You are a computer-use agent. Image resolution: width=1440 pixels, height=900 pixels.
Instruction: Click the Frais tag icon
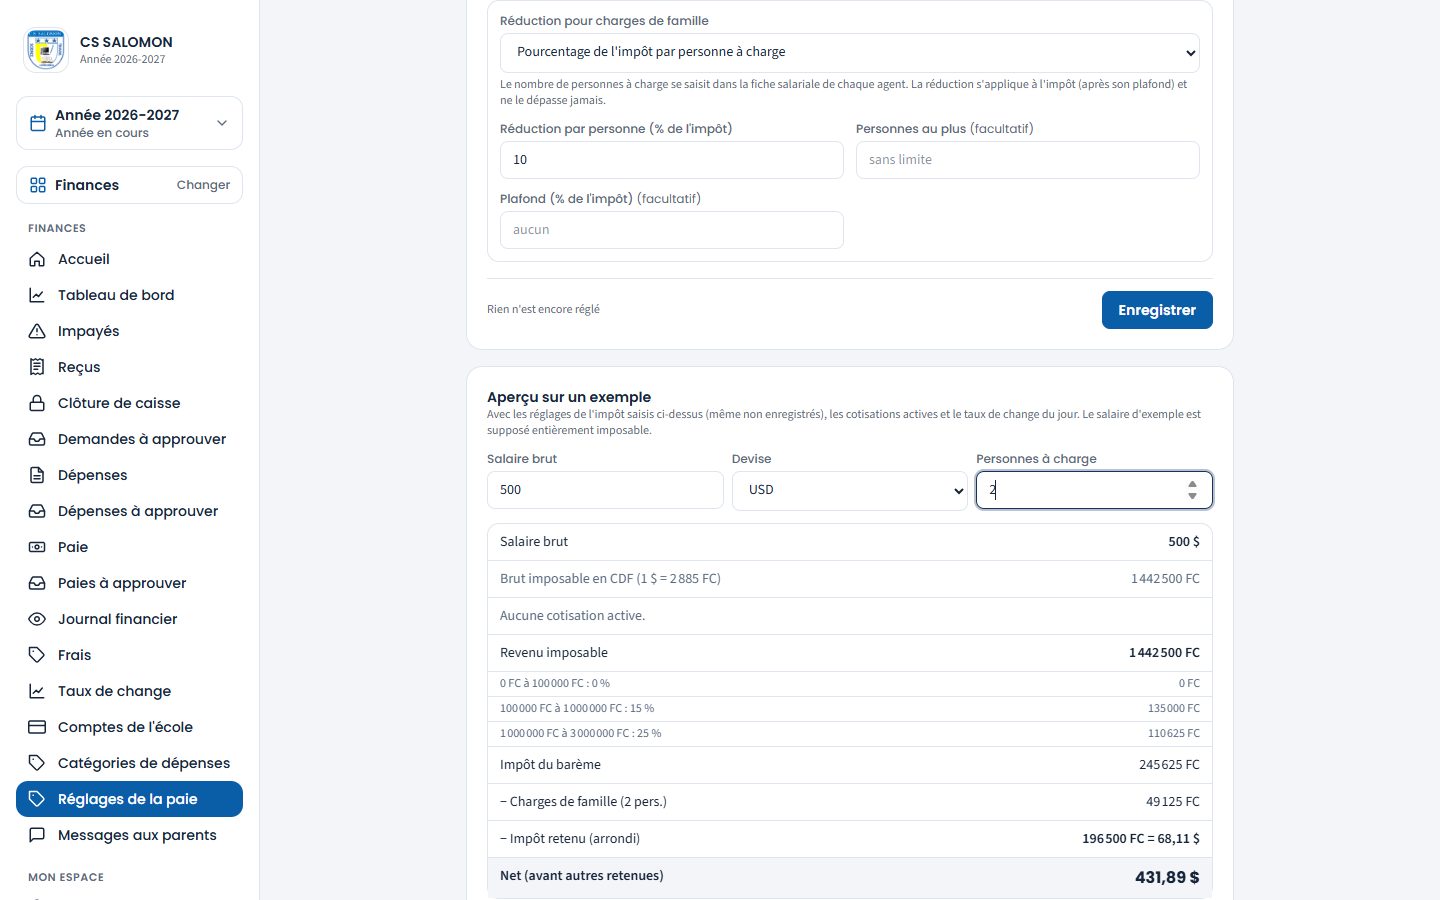[x=37, y=655]
